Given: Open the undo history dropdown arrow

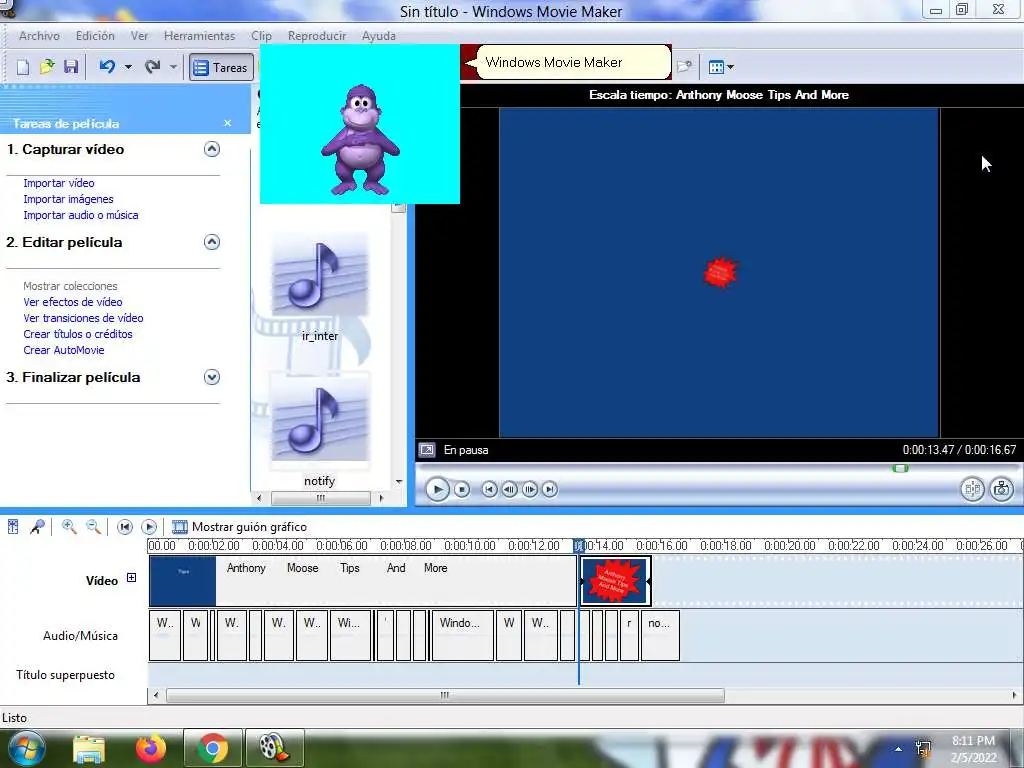Looking at the screenshot, I should click(128, 67).
